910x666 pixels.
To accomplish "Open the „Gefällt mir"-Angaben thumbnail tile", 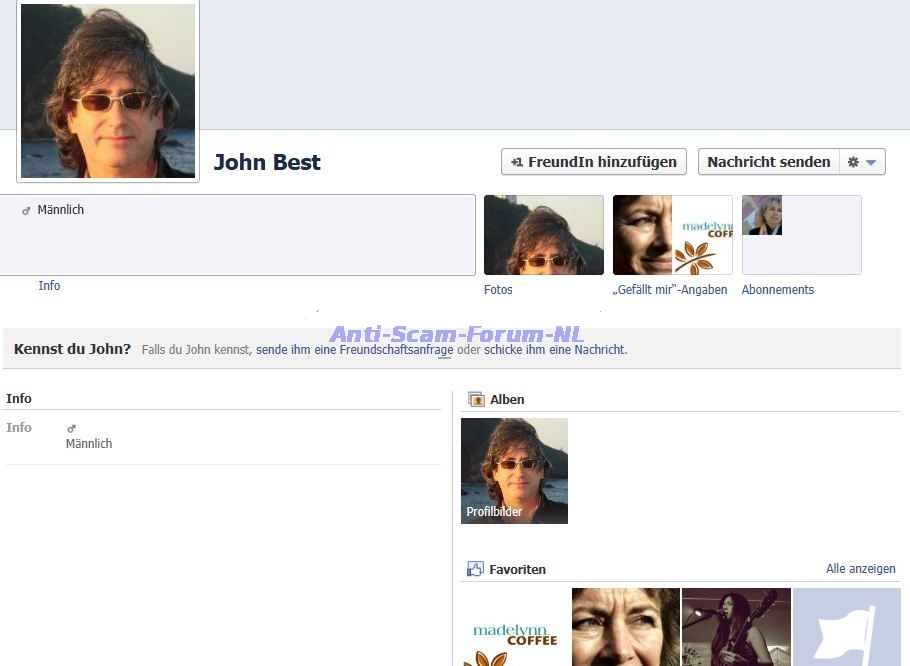I will [x=672, y=235].
